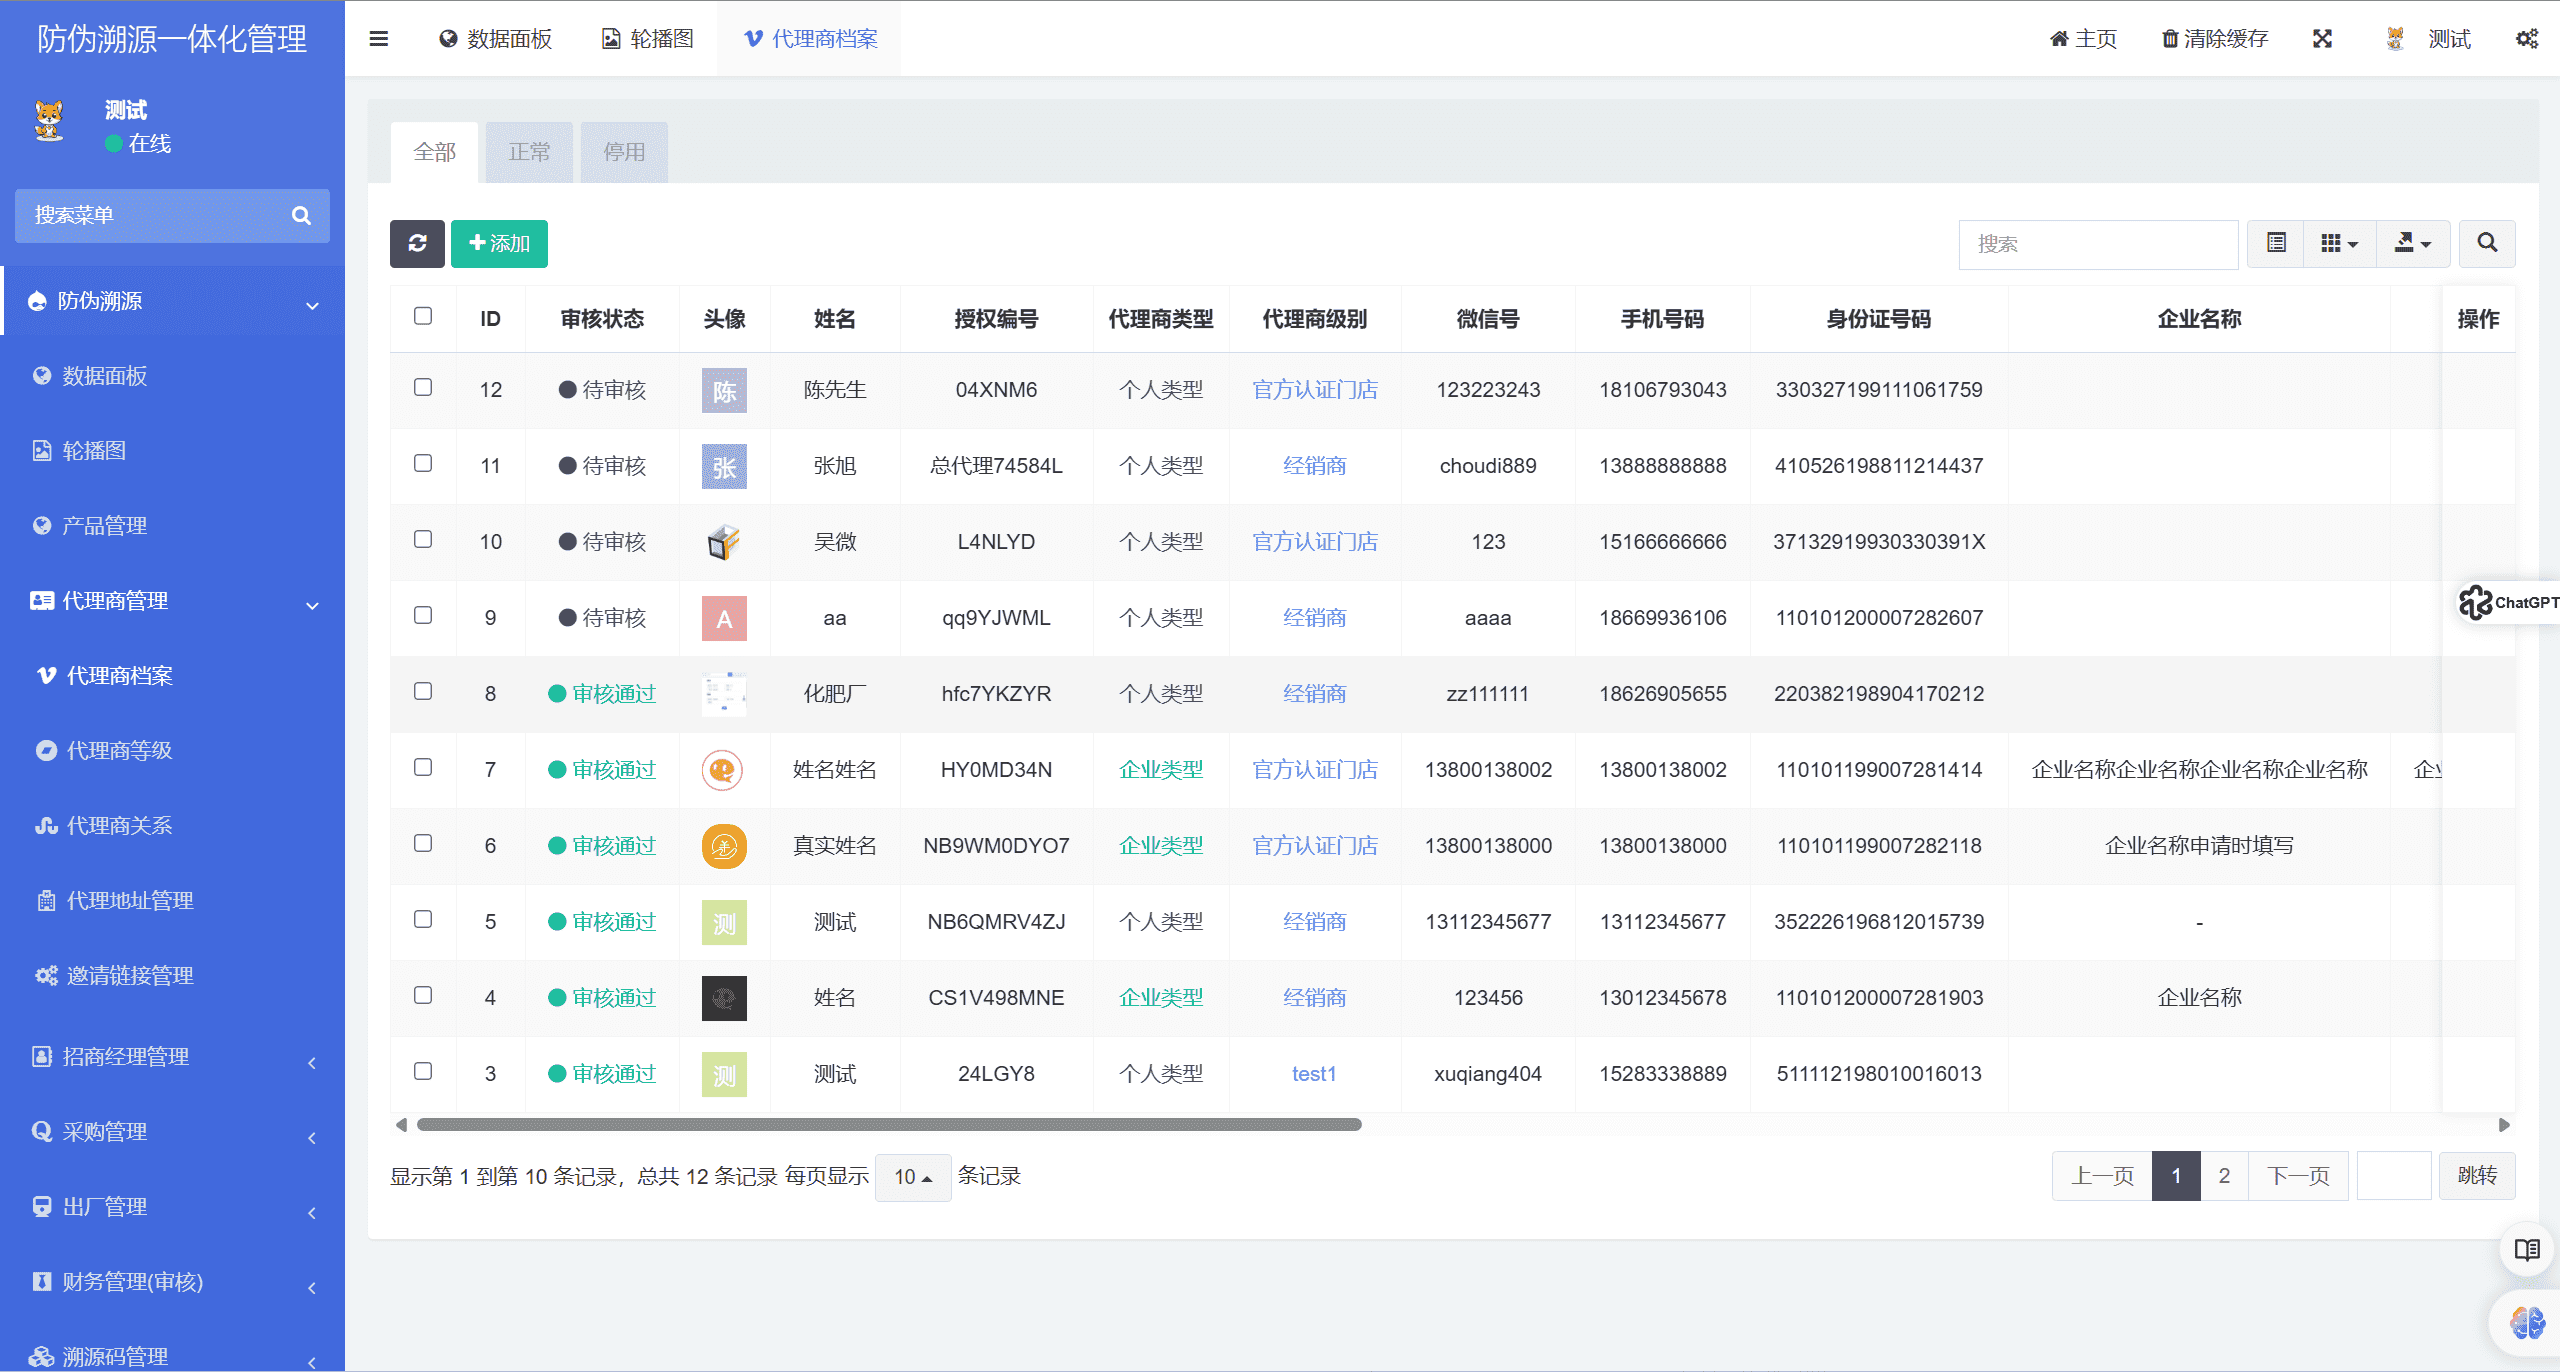Open the columns visibility dropdown
Screen dimensions: 2560x1372
tap(2340, 243)
